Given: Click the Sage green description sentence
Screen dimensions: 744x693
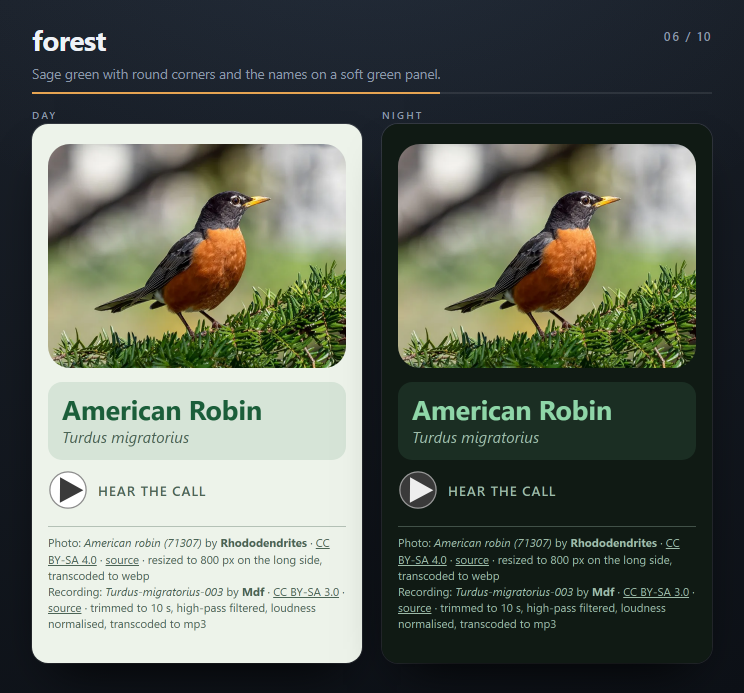Looking at the screenshot, I should coord(236,74).
